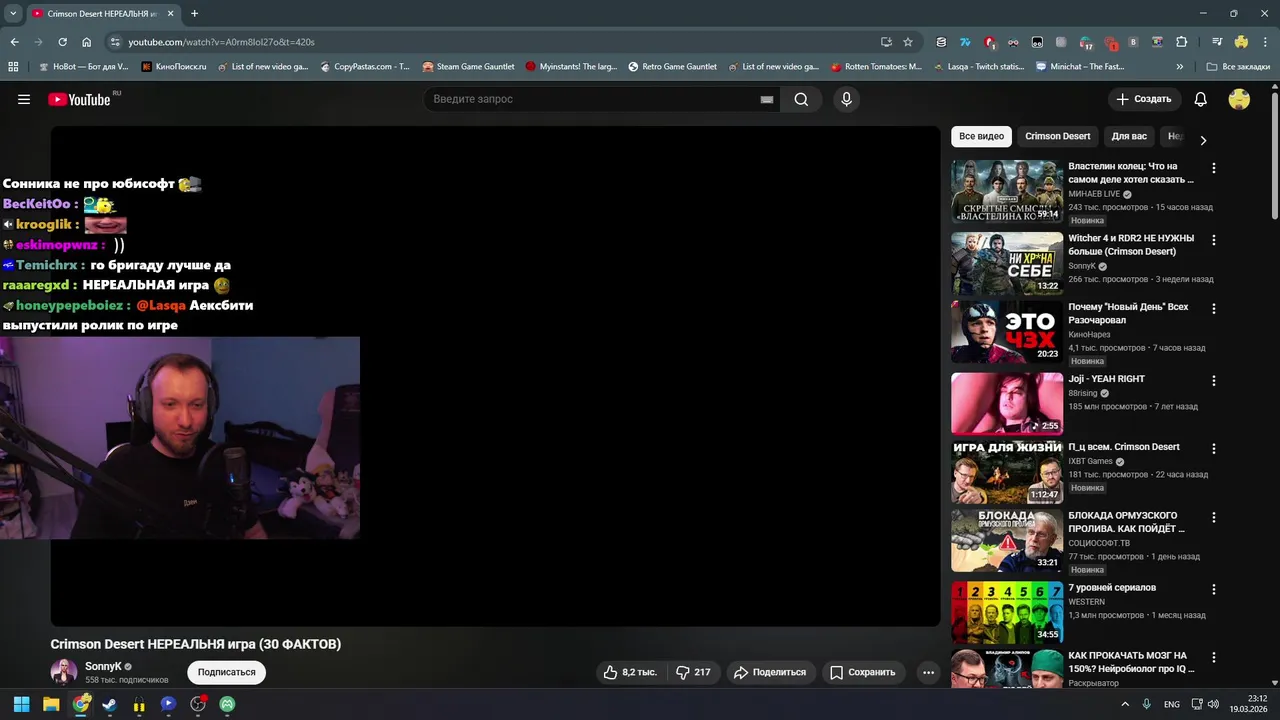Open the CopyPastas.com bookmark

pyautogui.click(x=365, y=67)
